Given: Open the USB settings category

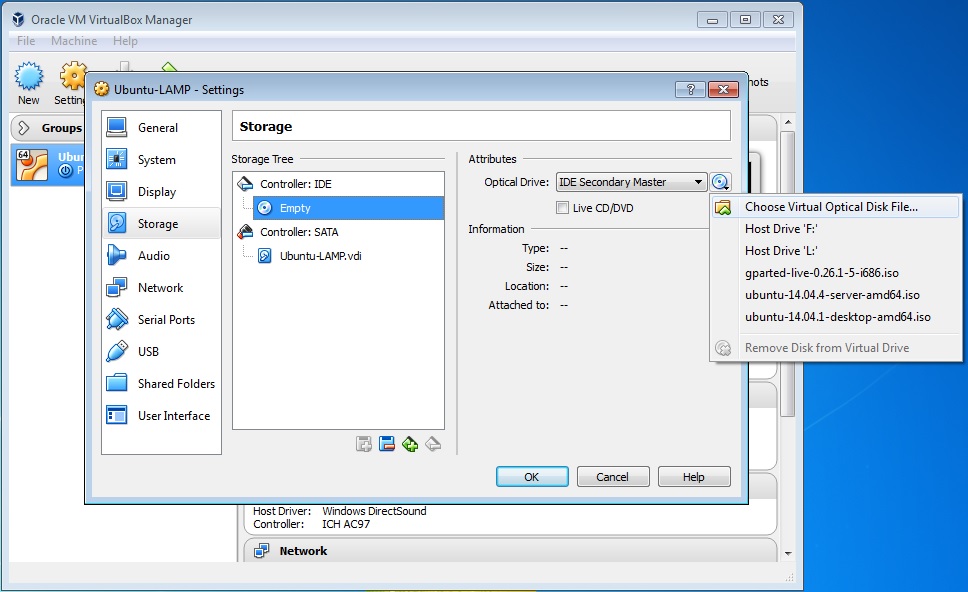Looking at the screenshot, I should pyautogui.click(x=161, y=352).
